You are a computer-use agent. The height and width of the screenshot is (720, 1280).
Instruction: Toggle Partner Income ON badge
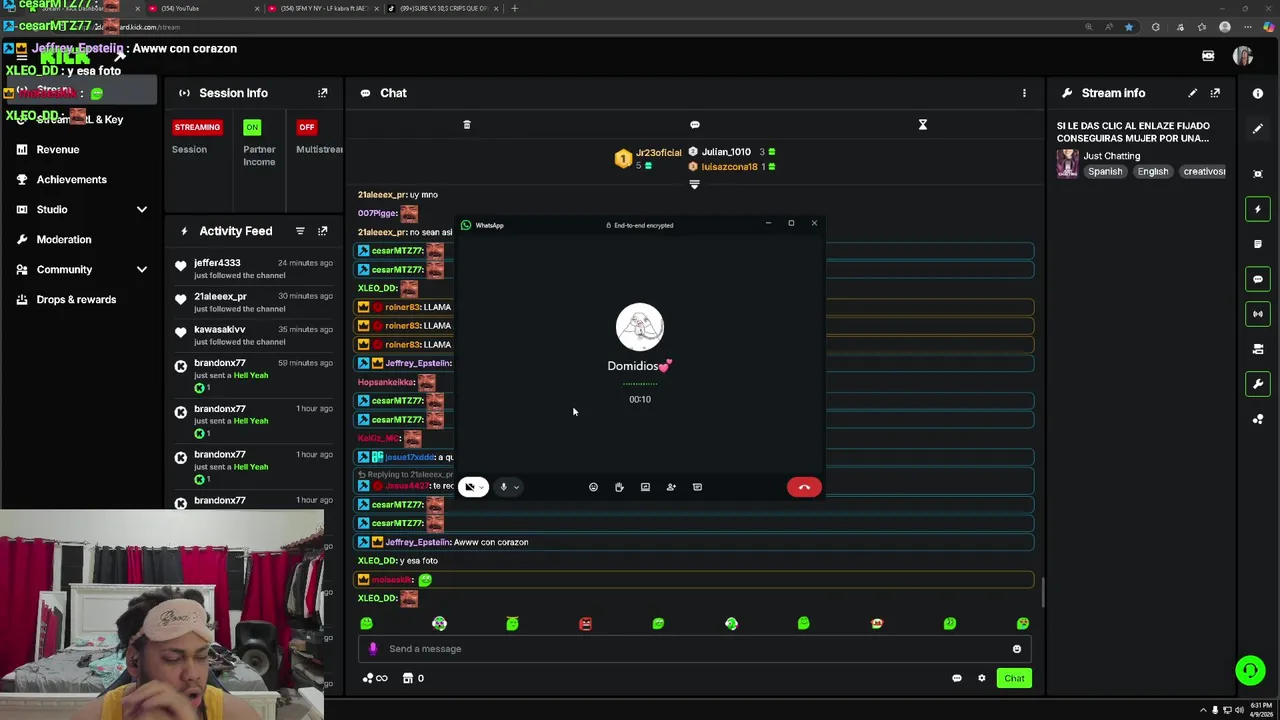point(252,127)
